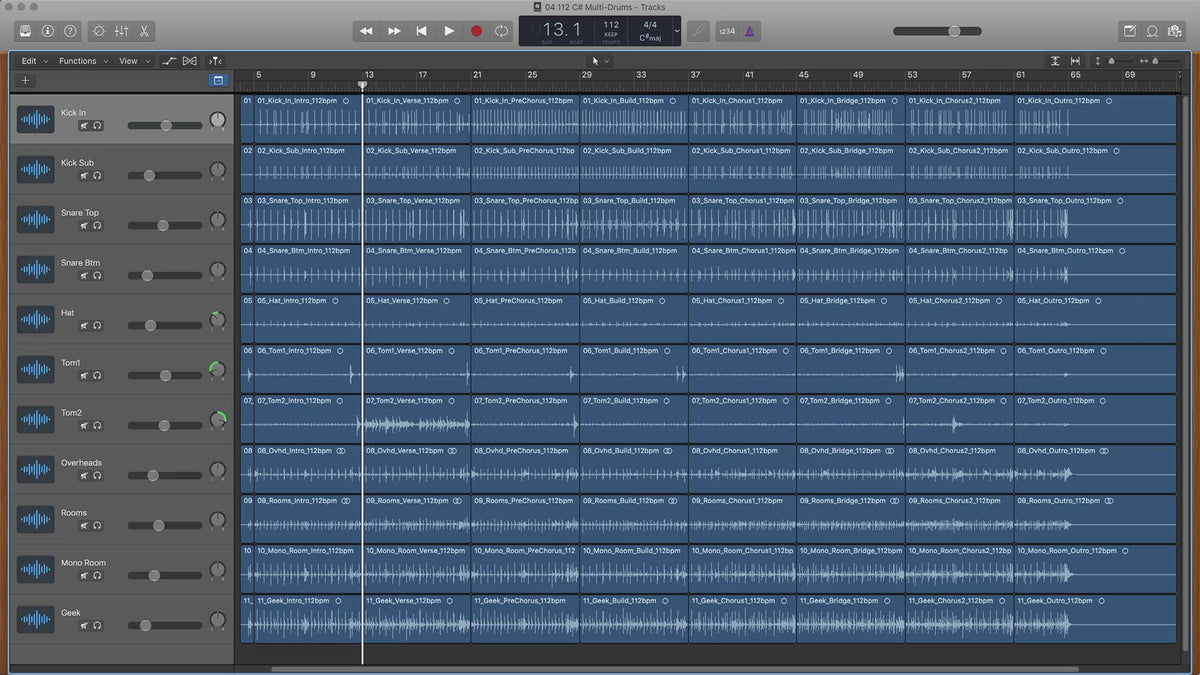Image resolution: width=1200 pixels, height=675 pixels.
Task: Open the Mixer from the toolbar
Action: [x=121, y=31]
